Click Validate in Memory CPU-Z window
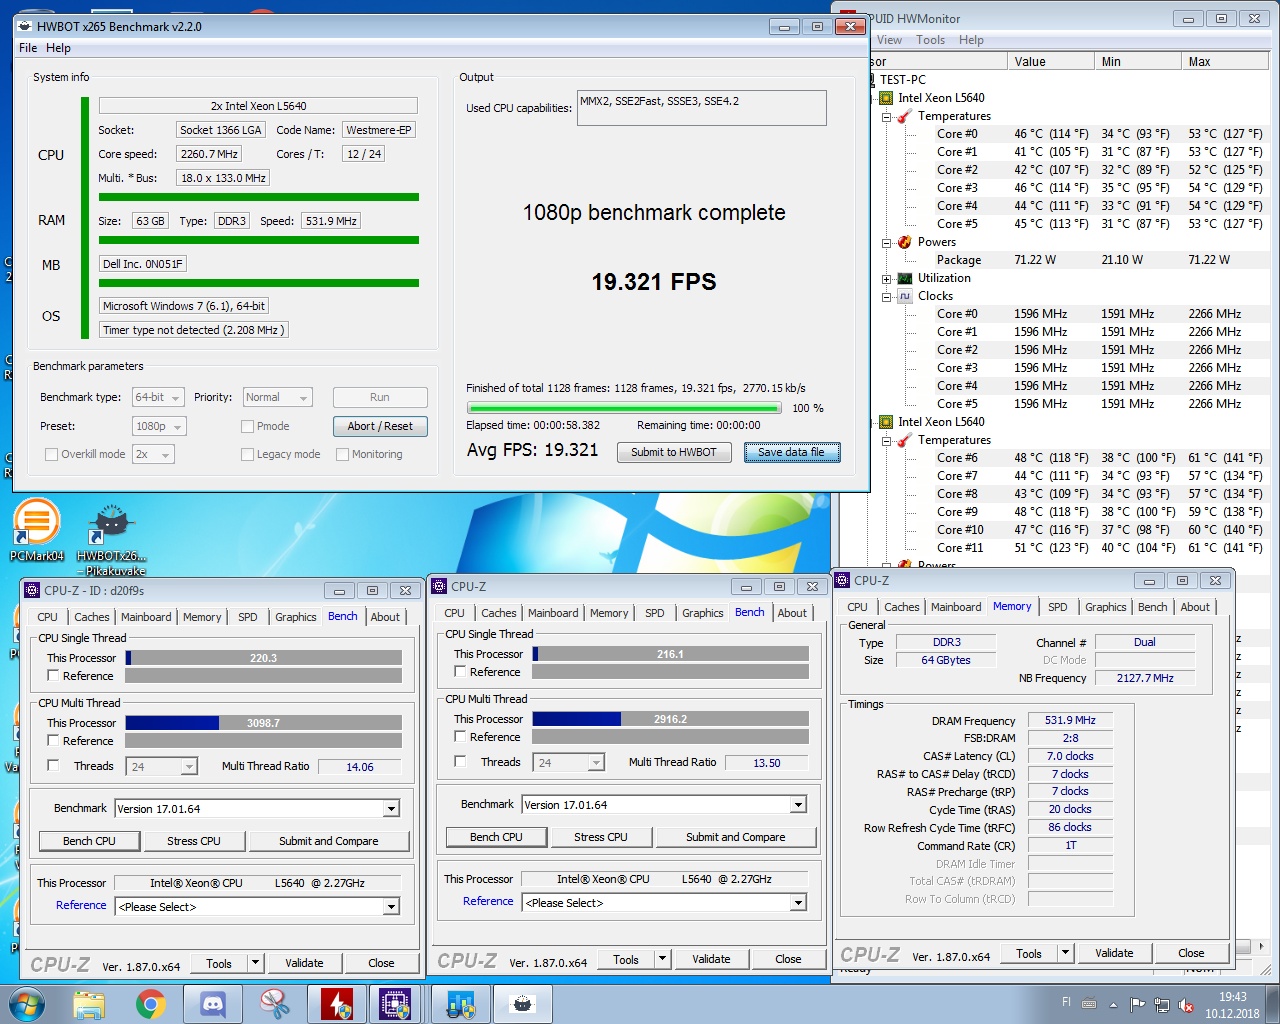The height and width of the screenshot is (1024, 1280). click(1114, 953)
